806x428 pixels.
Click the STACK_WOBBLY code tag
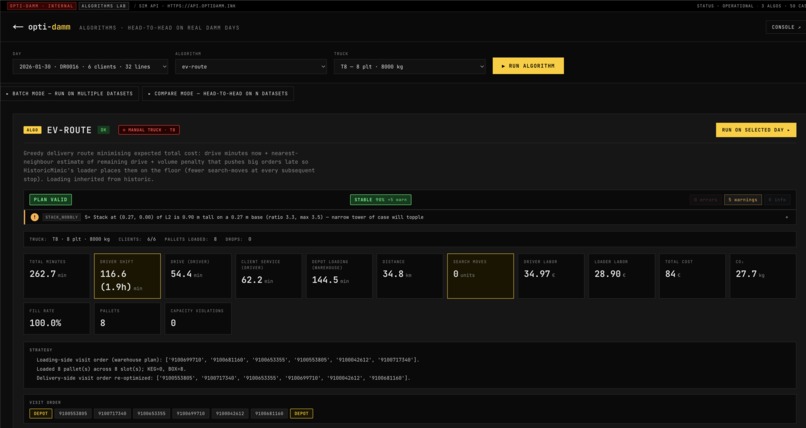click(x=61, y=217)
